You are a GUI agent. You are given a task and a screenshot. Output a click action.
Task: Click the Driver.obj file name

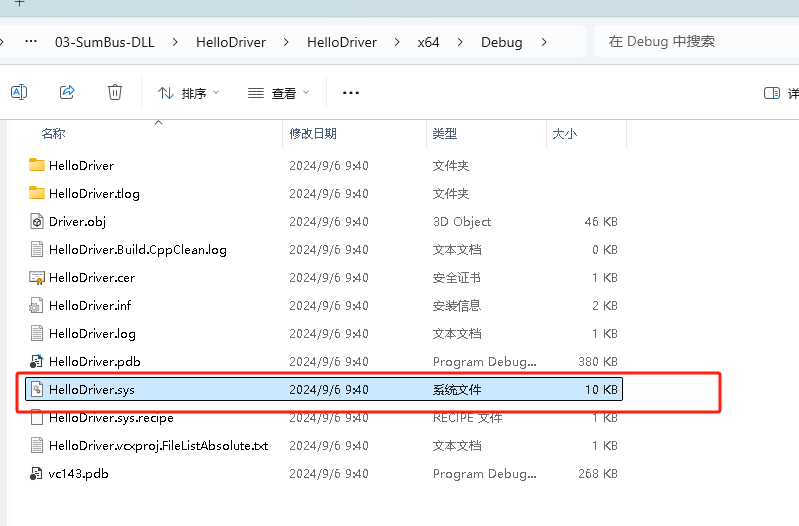click(77, 222)
